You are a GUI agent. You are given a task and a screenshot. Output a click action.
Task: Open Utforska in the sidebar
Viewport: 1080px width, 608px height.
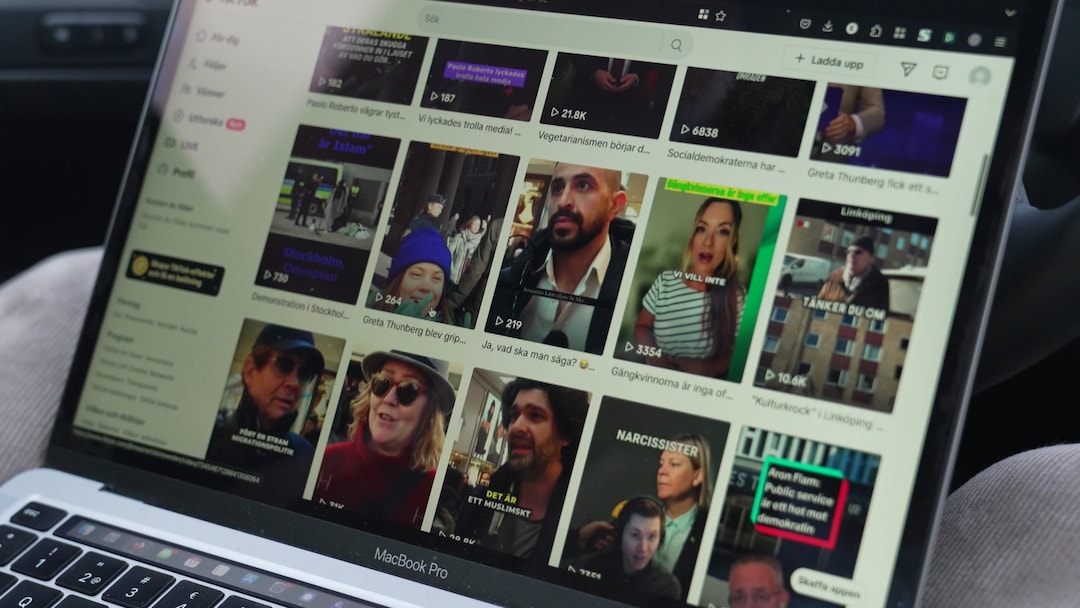(203, 119)
